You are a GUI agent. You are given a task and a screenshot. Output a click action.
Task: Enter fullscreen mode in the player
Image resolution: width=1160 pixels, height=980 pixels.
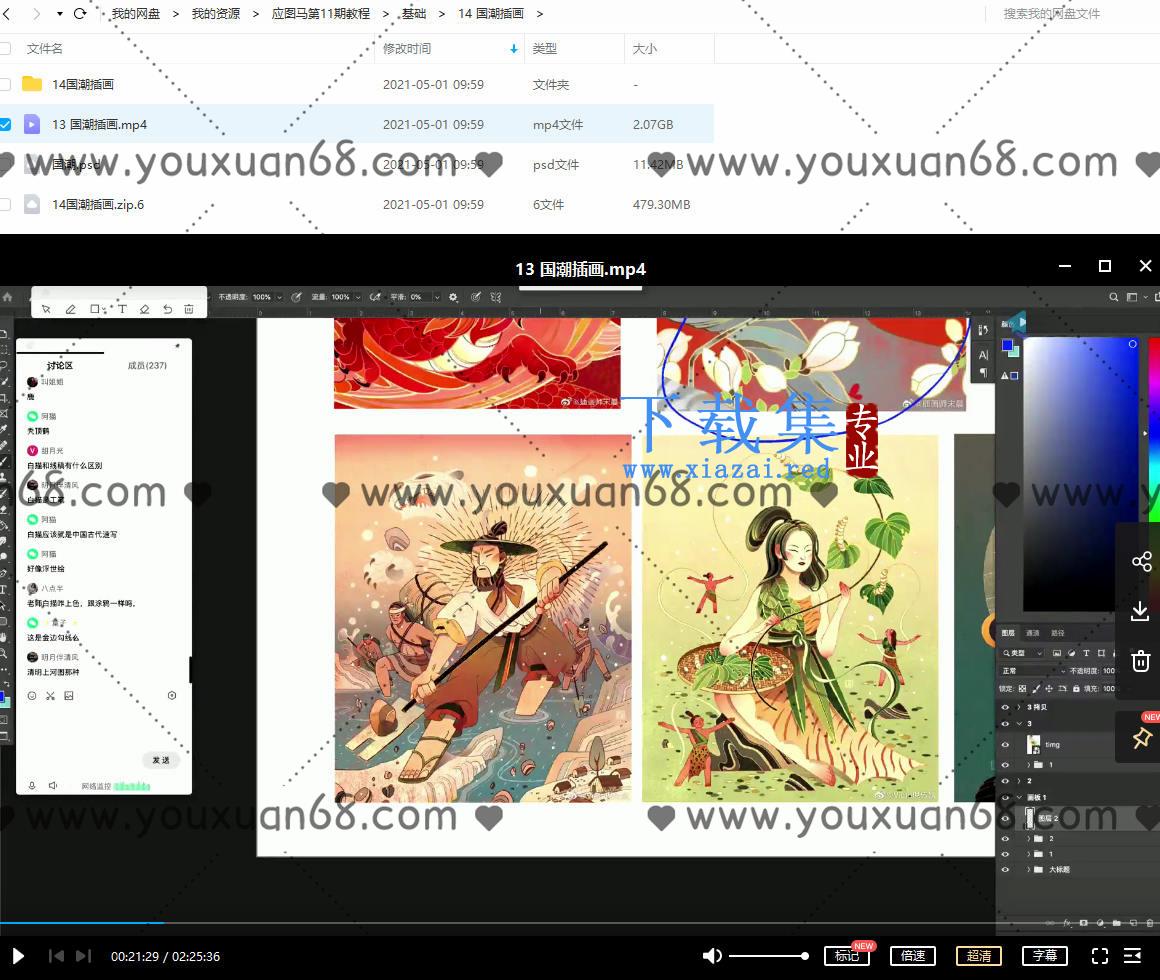click(x=1100, y=956)
